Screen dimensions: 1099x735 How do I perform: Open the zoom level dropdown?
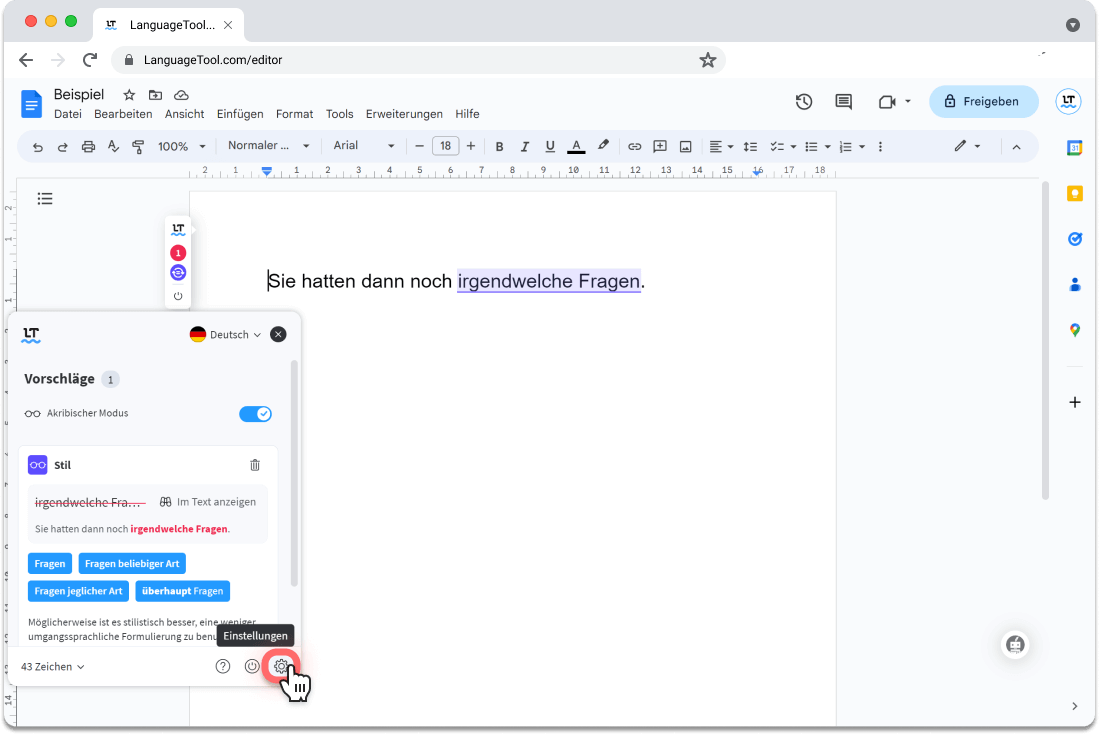click(182, 146)
